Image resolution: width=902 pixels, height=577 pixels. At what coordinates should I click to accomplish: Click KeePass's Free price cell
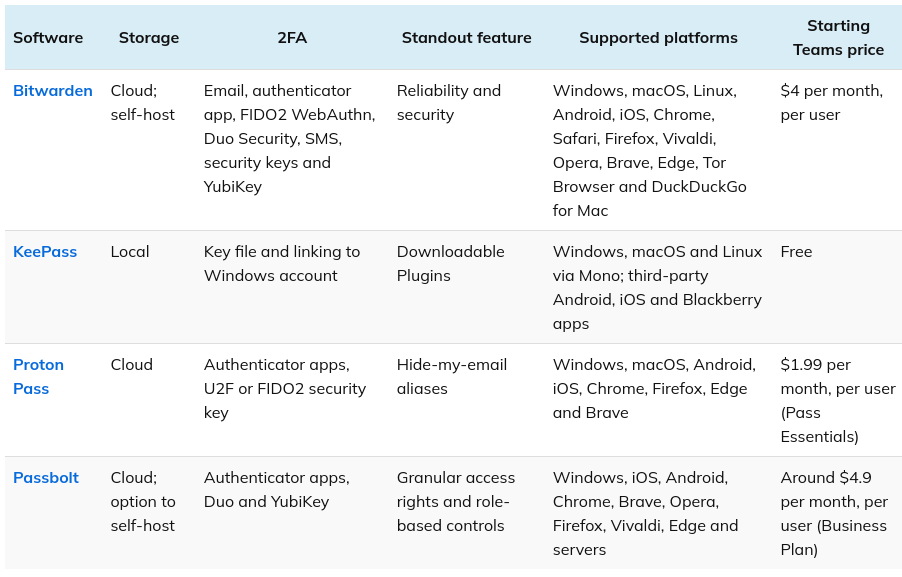[797, 252]
